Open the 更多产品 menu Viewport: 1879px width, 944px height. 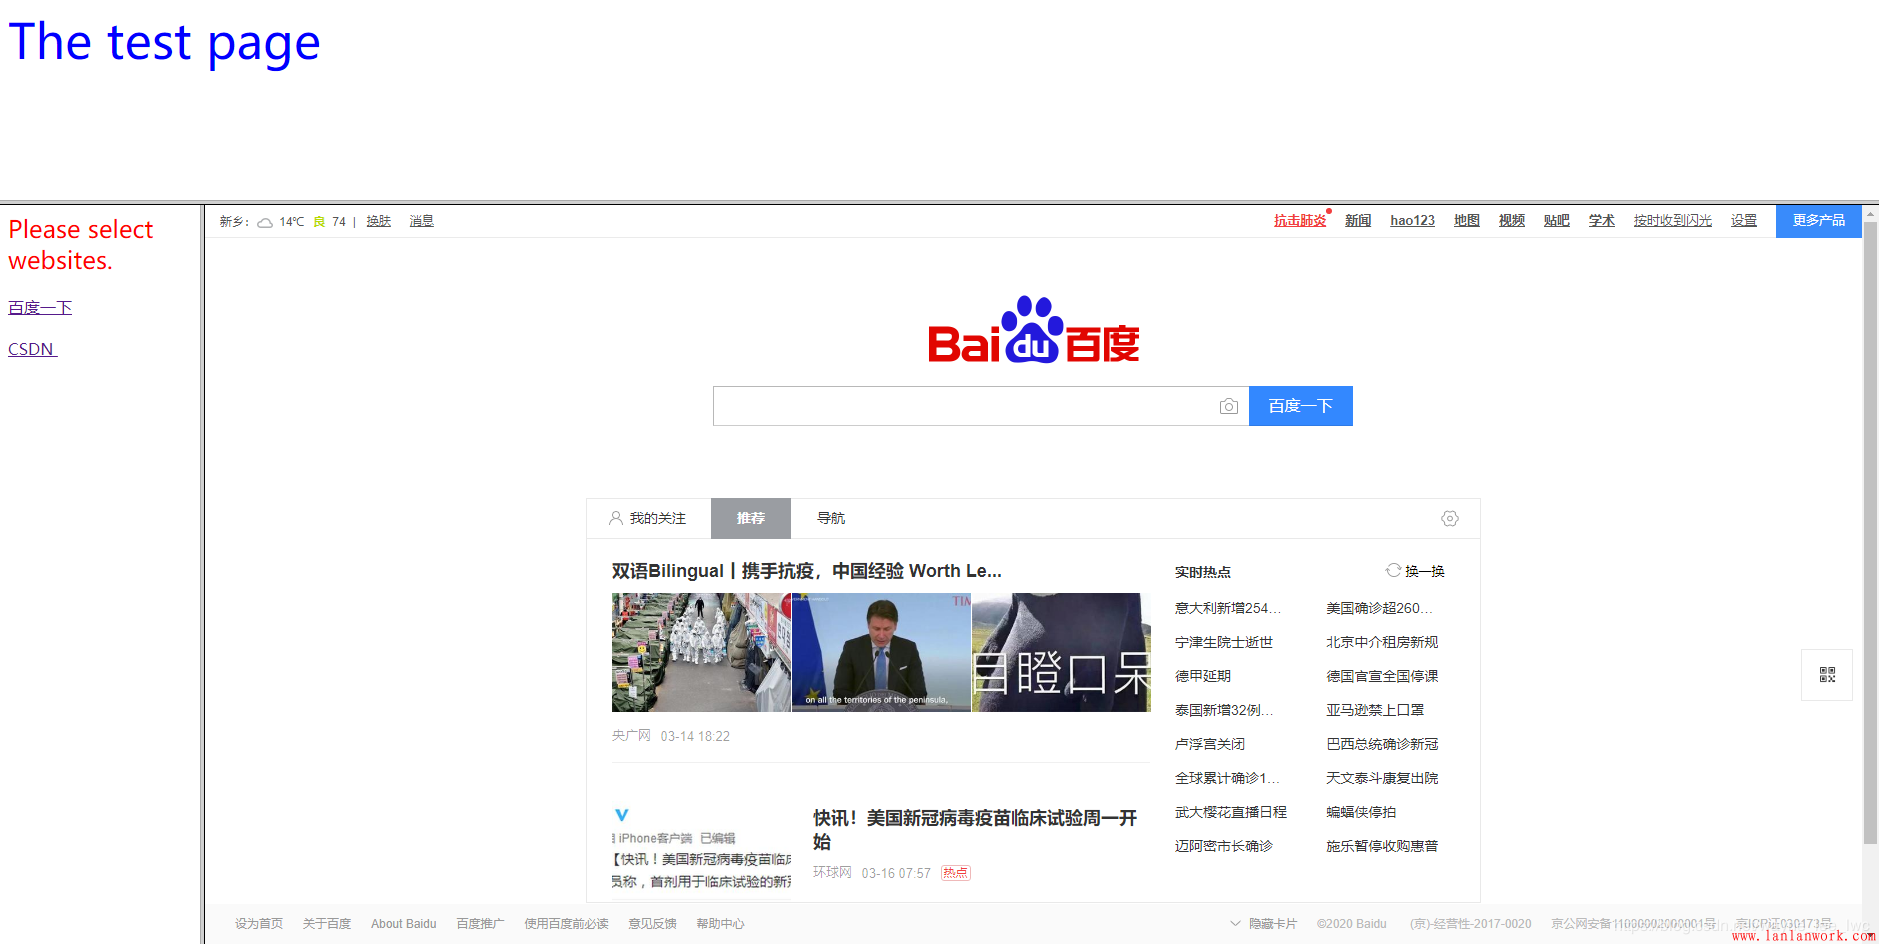coord(1817,221)
